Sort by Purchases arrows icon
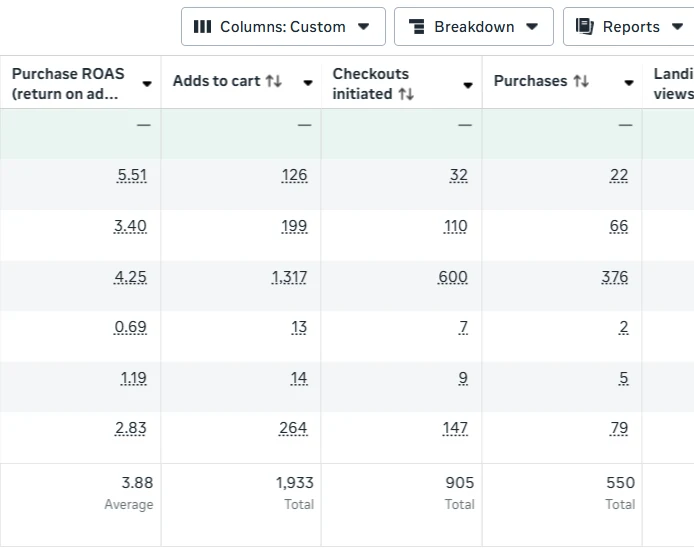This screenshot has height=548, width=694. pos(581,81)
